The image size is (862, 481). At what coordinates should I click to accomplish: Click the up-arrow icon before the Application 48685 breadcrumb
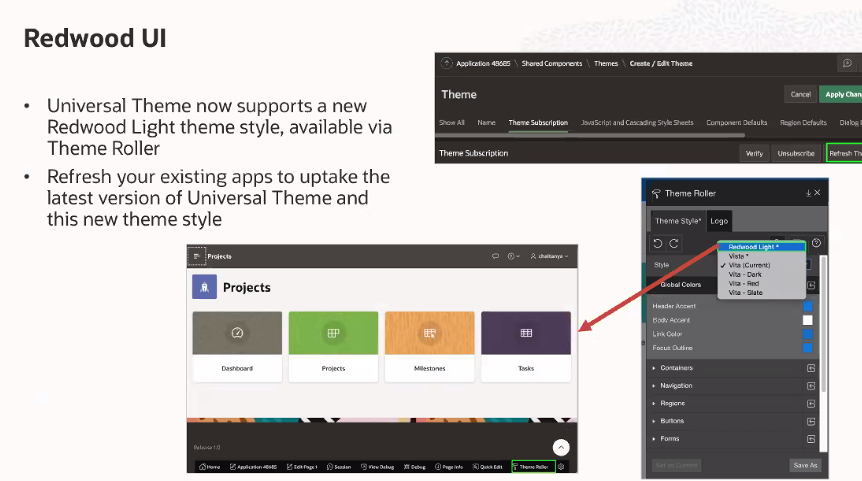(446, 63)
